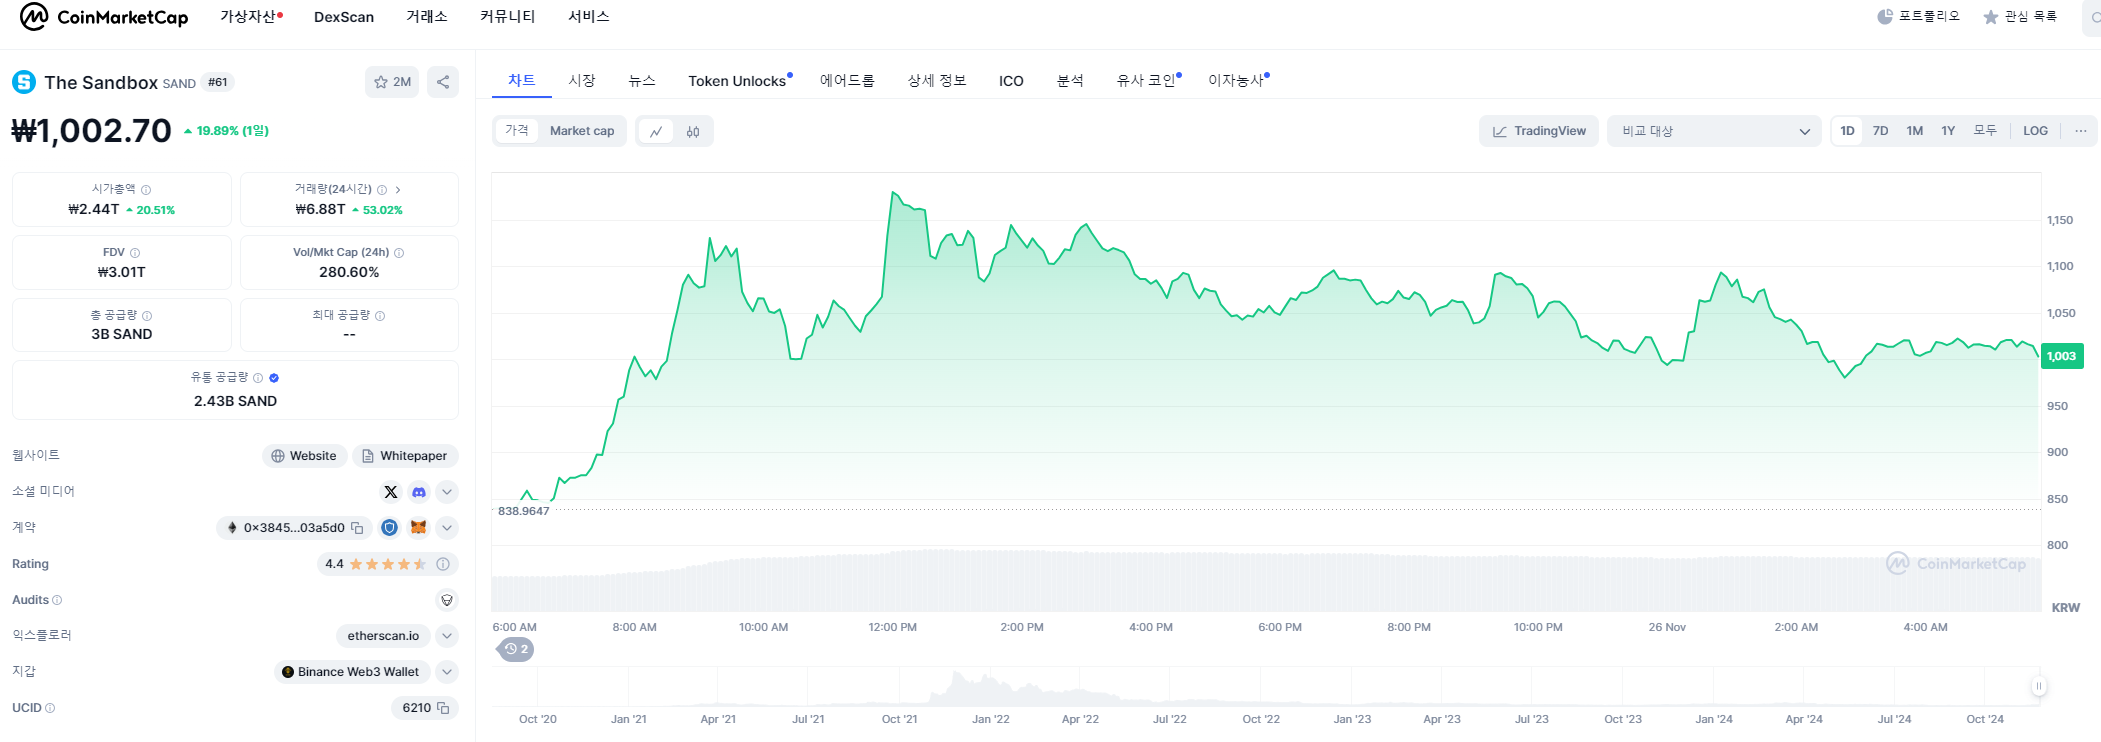Switch to the 뉴스 tab
This screenshot has width=2101, height=742.
pyautogui.click(x=642, y=80)
